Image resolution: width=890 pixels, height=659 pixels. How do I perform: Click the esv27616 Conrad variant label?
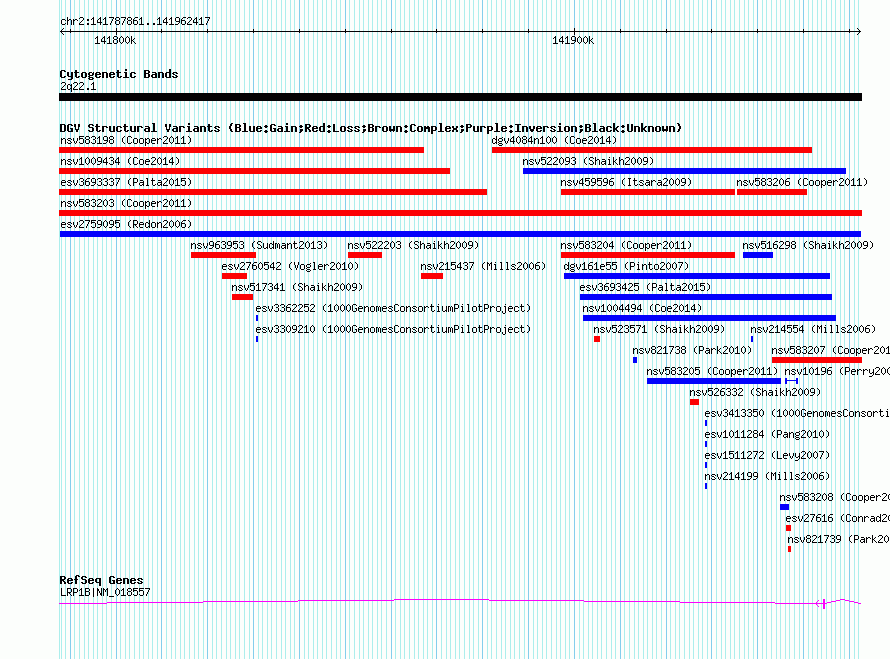pyautogui.click(x=837, y=518)
